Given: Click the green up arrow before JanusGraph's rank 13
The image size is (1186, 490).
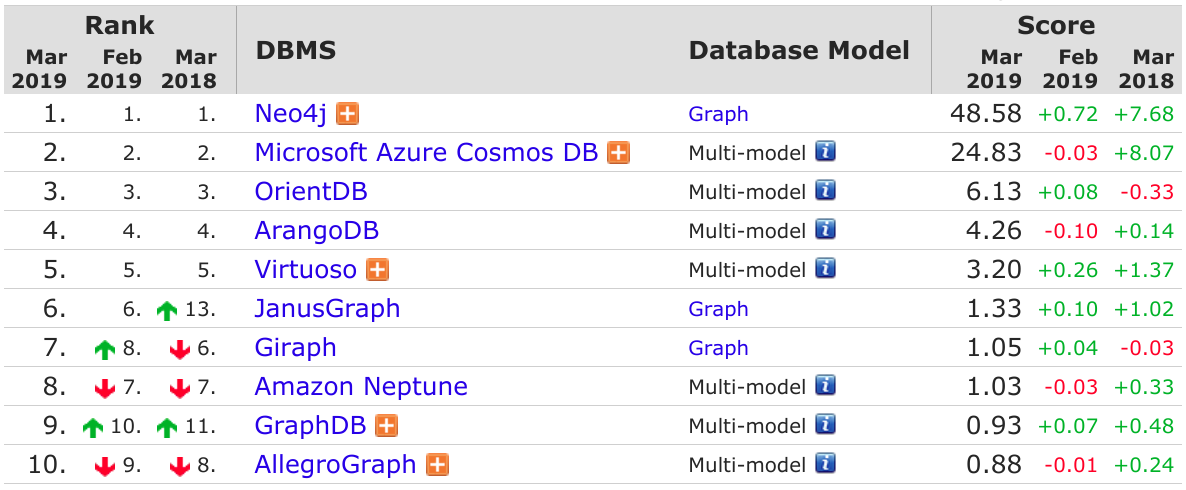Looking at the screenshot, I should point(167,310).
